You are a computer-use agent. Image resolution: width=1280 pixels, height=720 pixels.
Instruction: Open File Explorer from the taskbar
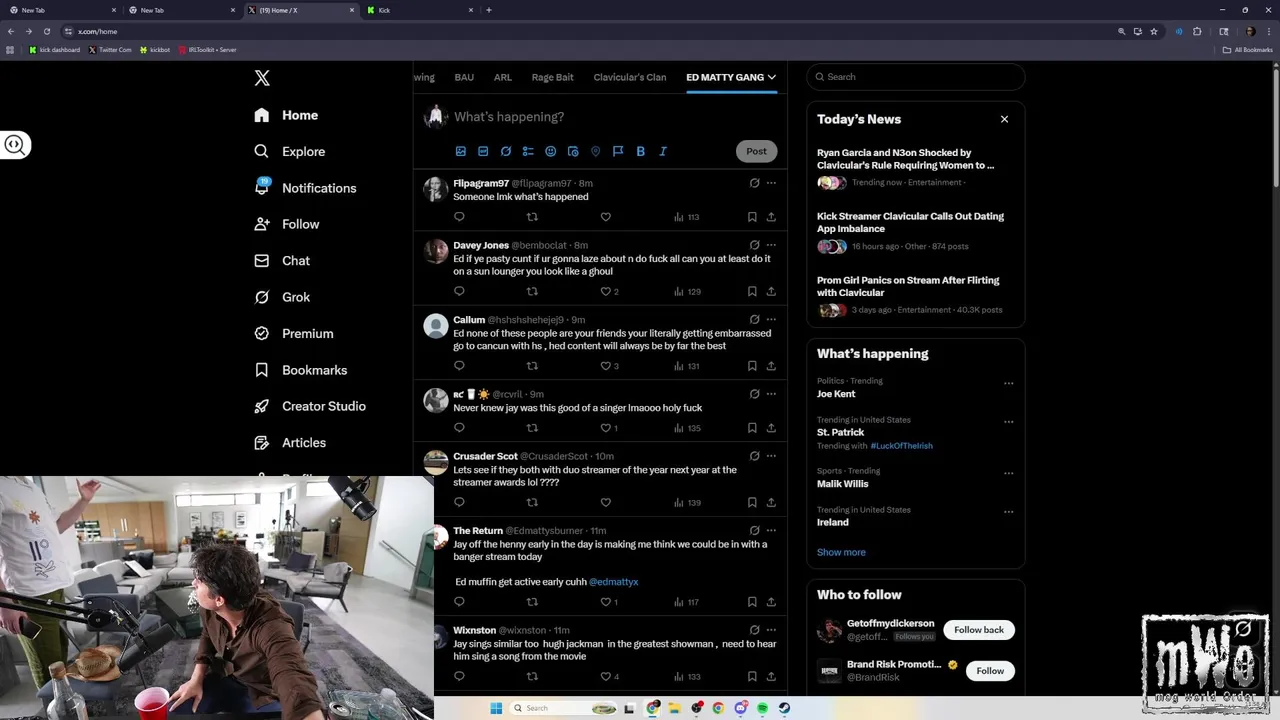tap(675, 708)
